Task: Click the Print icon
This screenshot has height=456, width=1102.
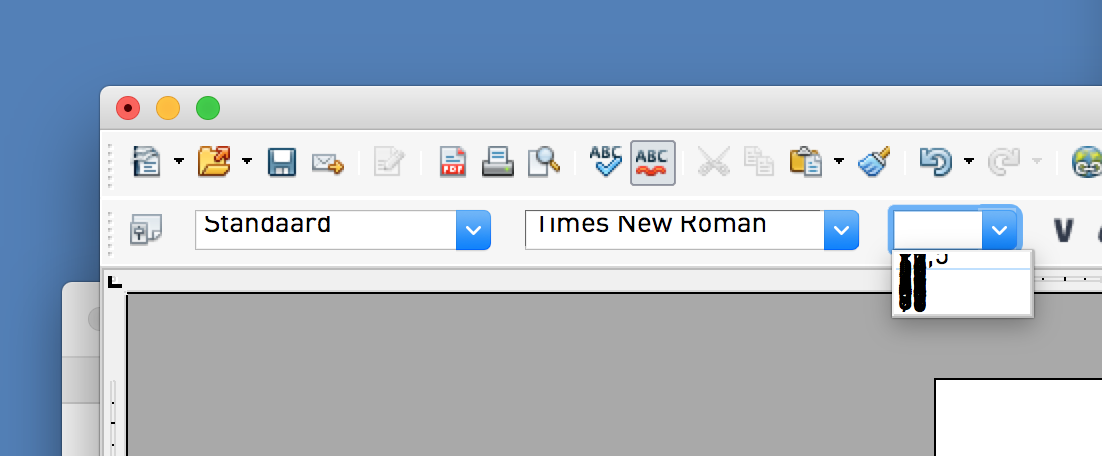Action: click(498, 161)
